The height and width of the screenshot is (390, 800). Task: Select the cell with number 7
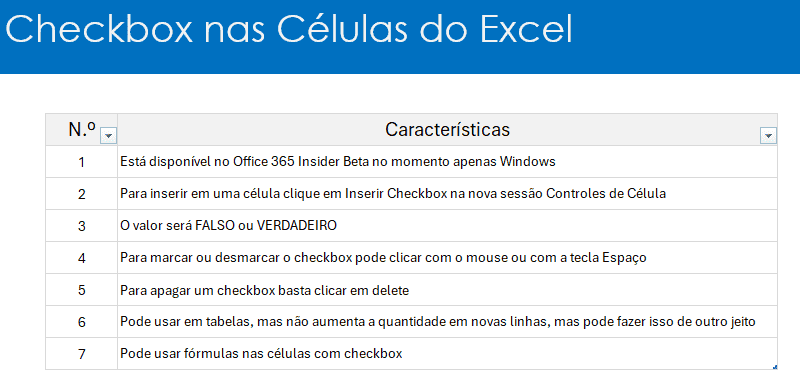82,354
